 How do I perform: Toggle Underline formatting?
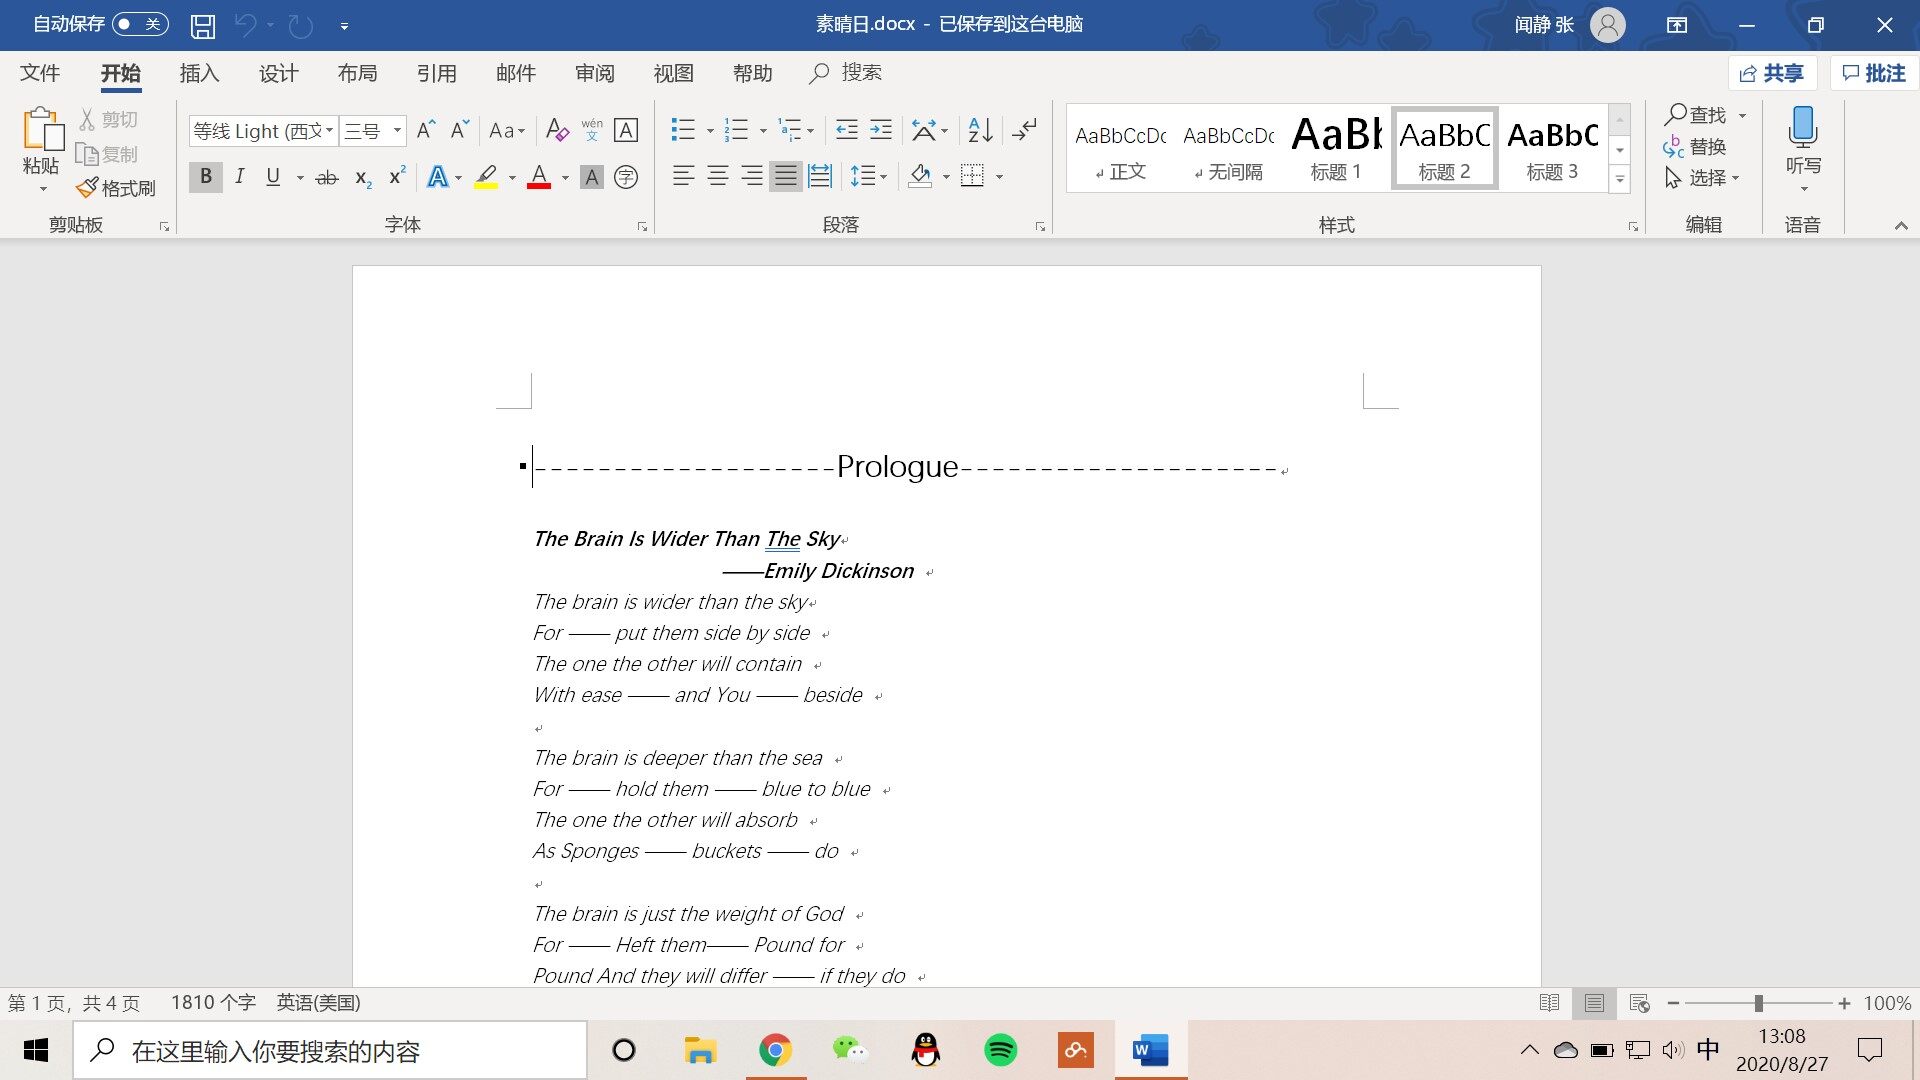click(x=273, y=177)
